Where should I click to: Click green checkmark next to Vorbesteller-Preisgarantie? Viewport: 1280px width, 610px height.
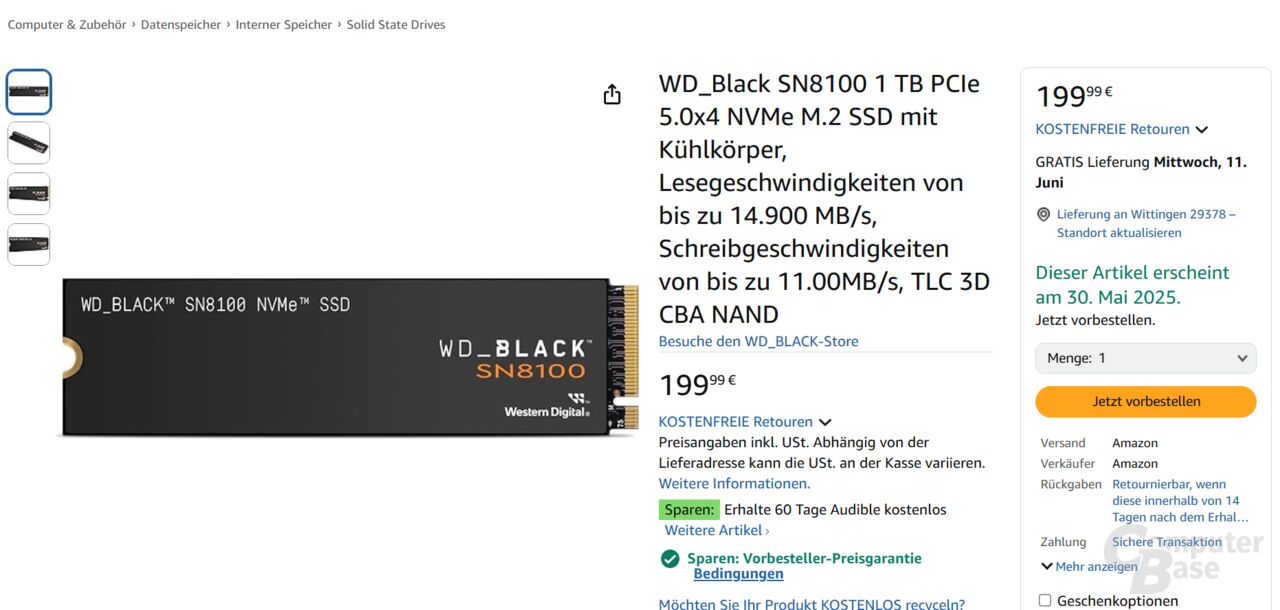(x=670, y=559)
